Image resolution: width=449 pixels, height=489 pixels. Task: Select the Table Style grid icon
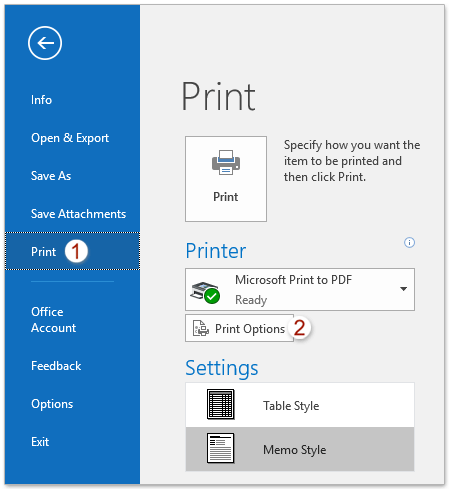click(x=220, y=404)
